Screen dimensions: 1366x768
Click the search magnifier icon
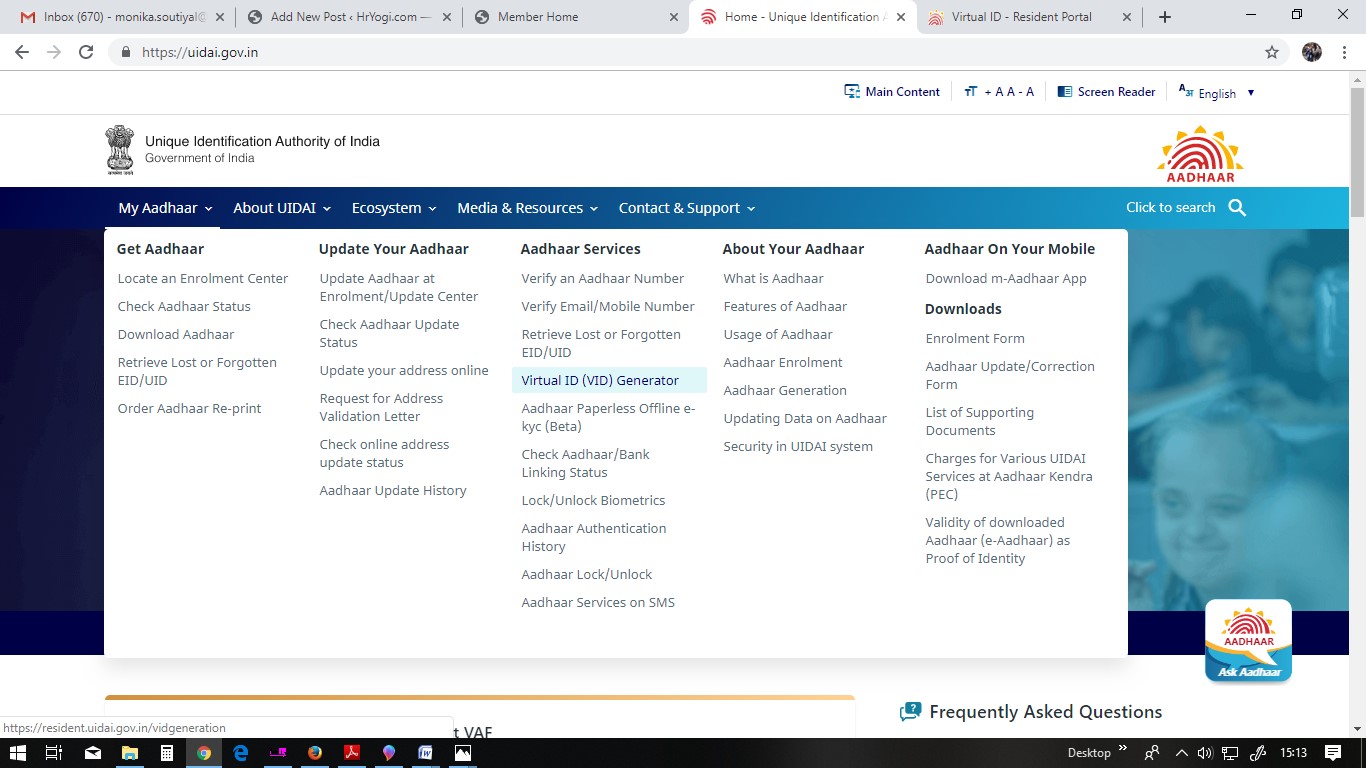click(x=1237, y=208)
